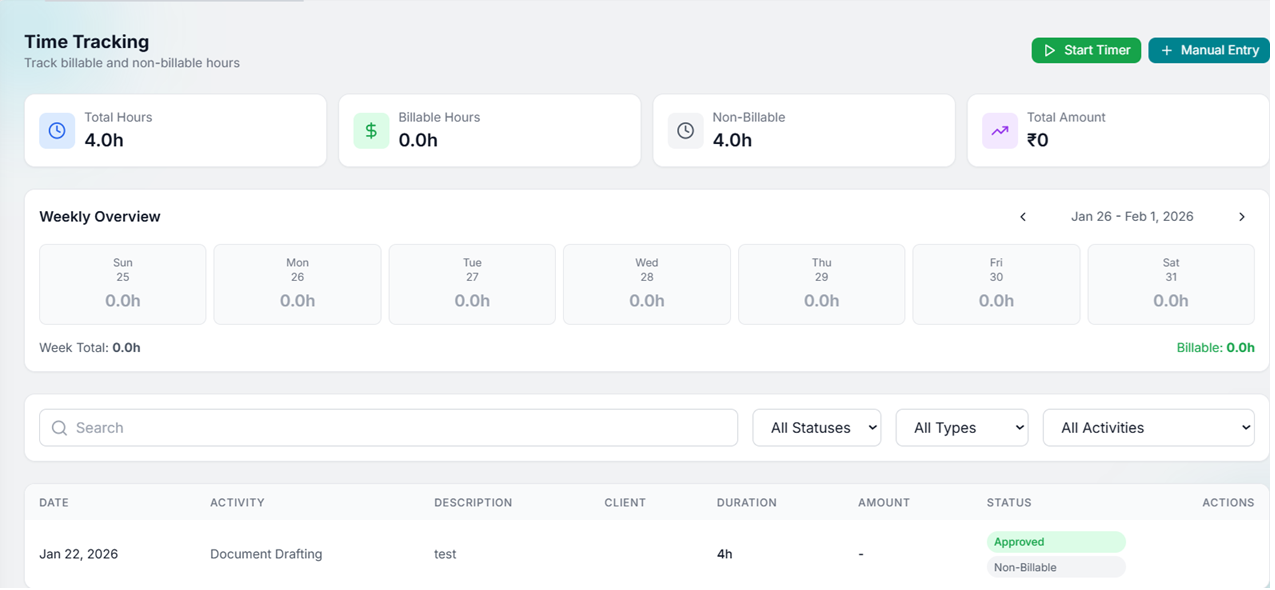Sort by the Date column header
This screenshot has height=590, width=1275.
tap(54, 503)
